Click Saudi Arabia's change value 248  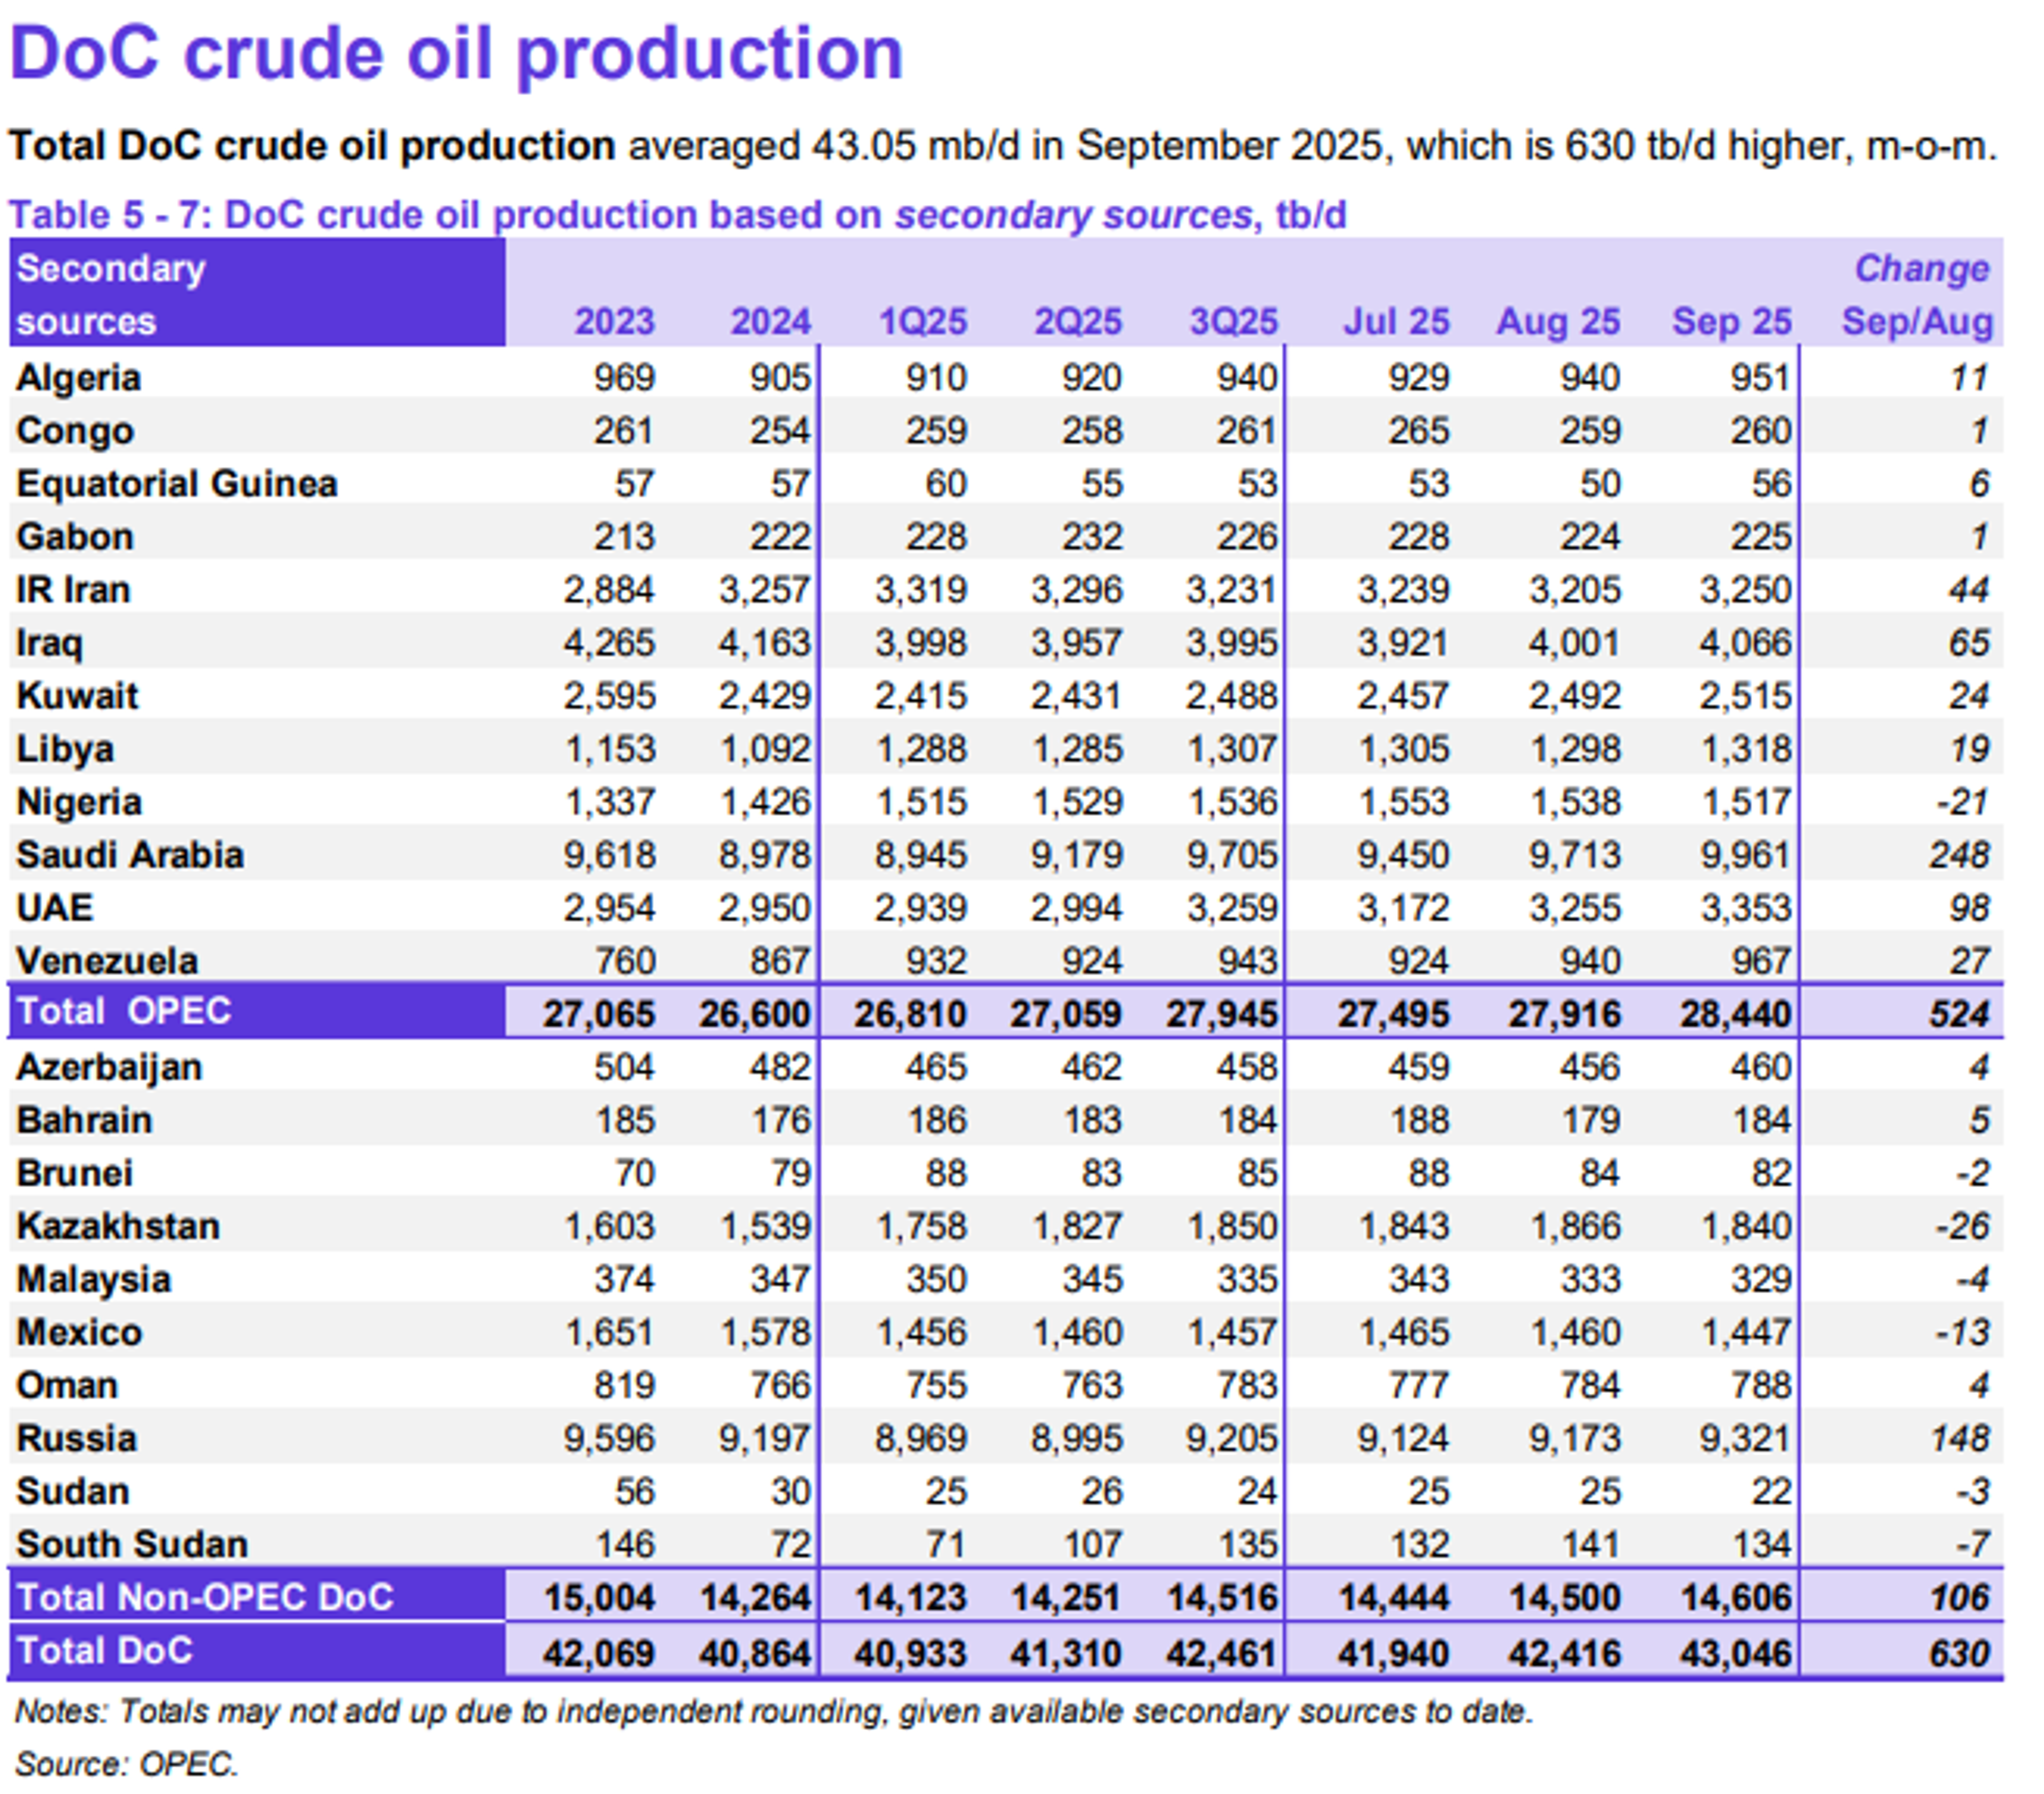[x=1959, y=855]
